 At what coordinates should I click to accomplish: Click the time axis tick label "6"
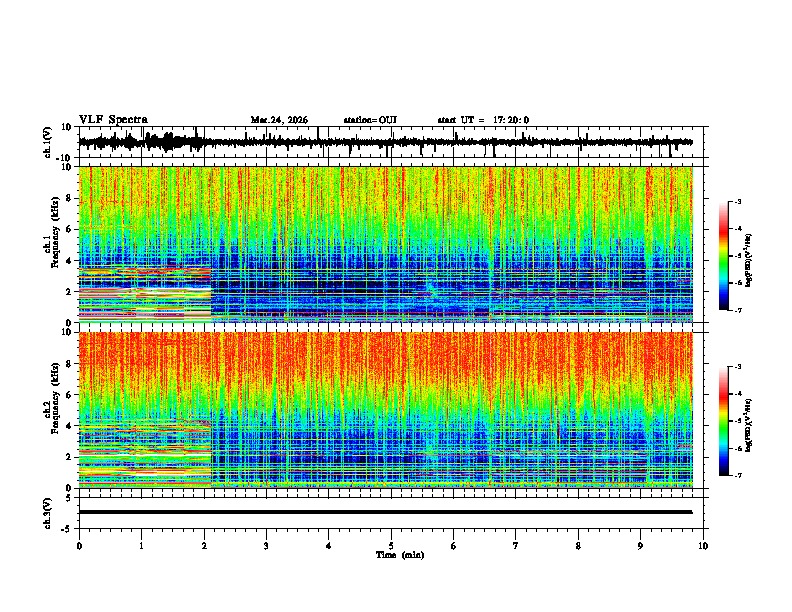454,546
